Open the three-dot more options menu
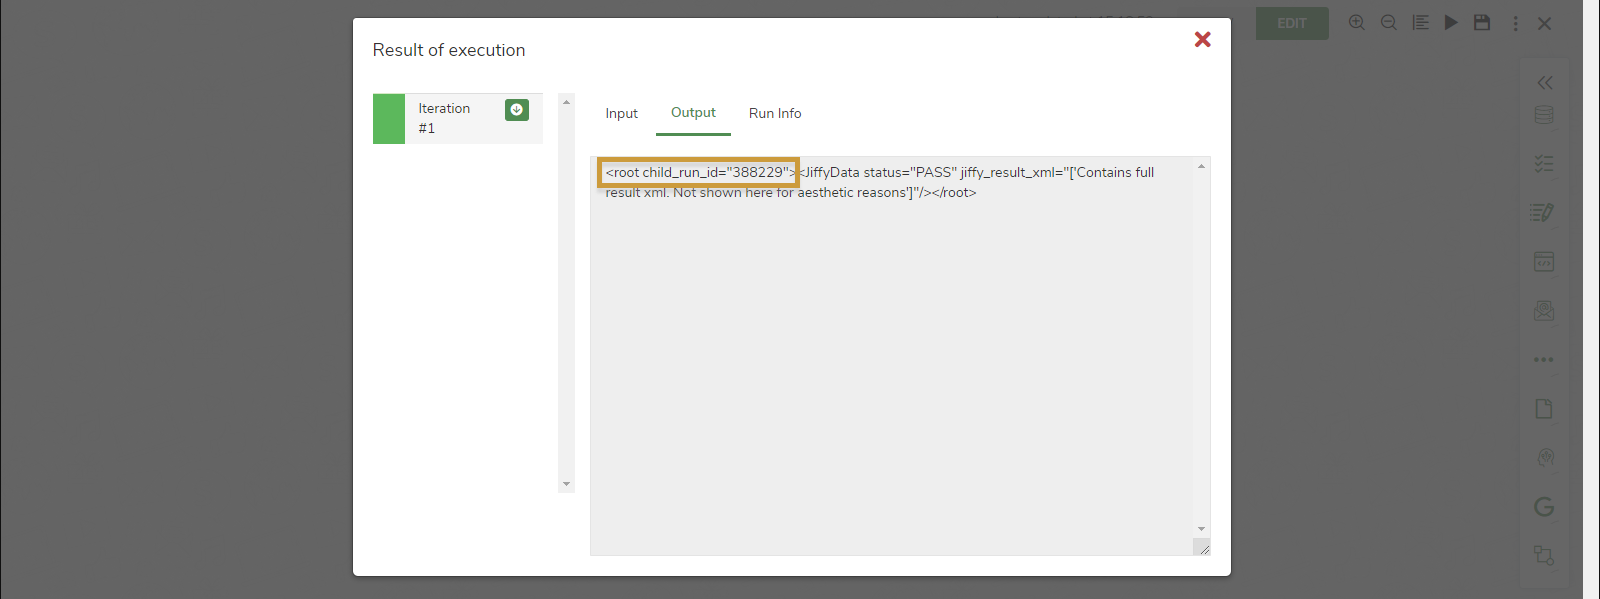 [1515, 23]
